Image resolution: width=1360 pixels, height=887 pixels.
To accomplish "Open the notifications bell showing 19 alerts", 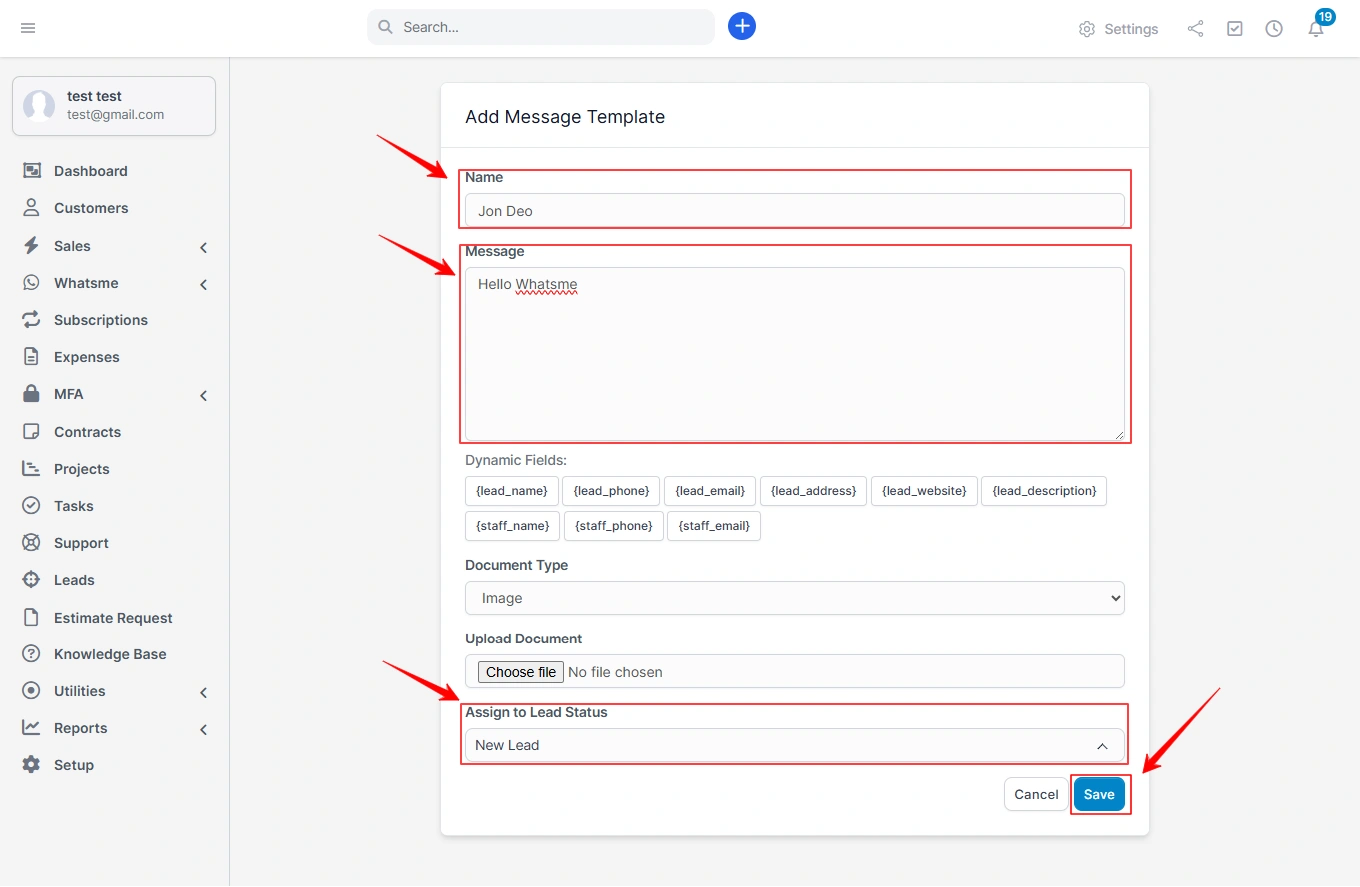I will (1315, 29).
